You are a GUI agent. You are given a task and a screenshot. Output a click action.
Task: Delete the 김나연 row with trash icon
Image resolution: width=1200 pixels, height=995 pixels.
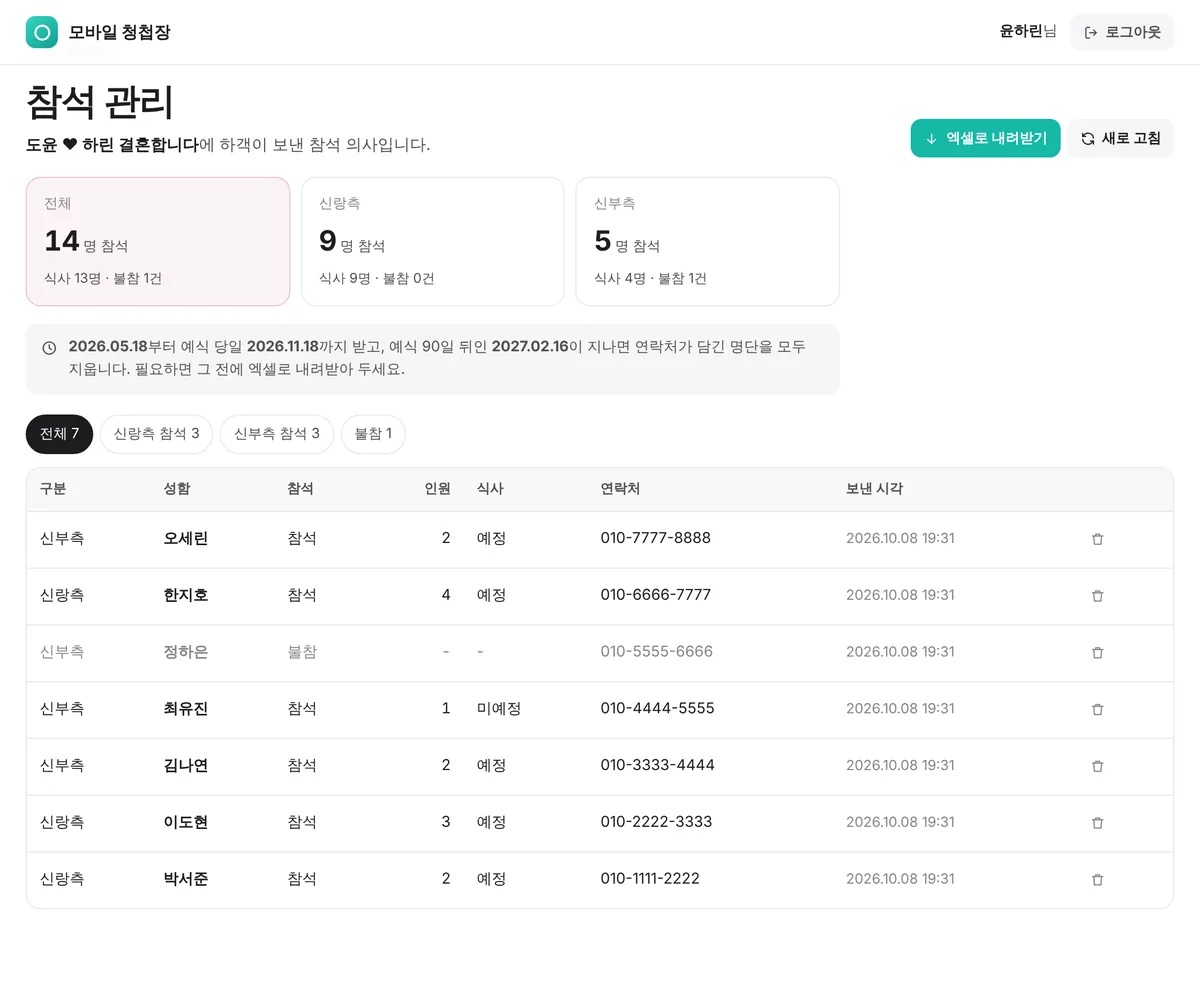pos(1097,766)
